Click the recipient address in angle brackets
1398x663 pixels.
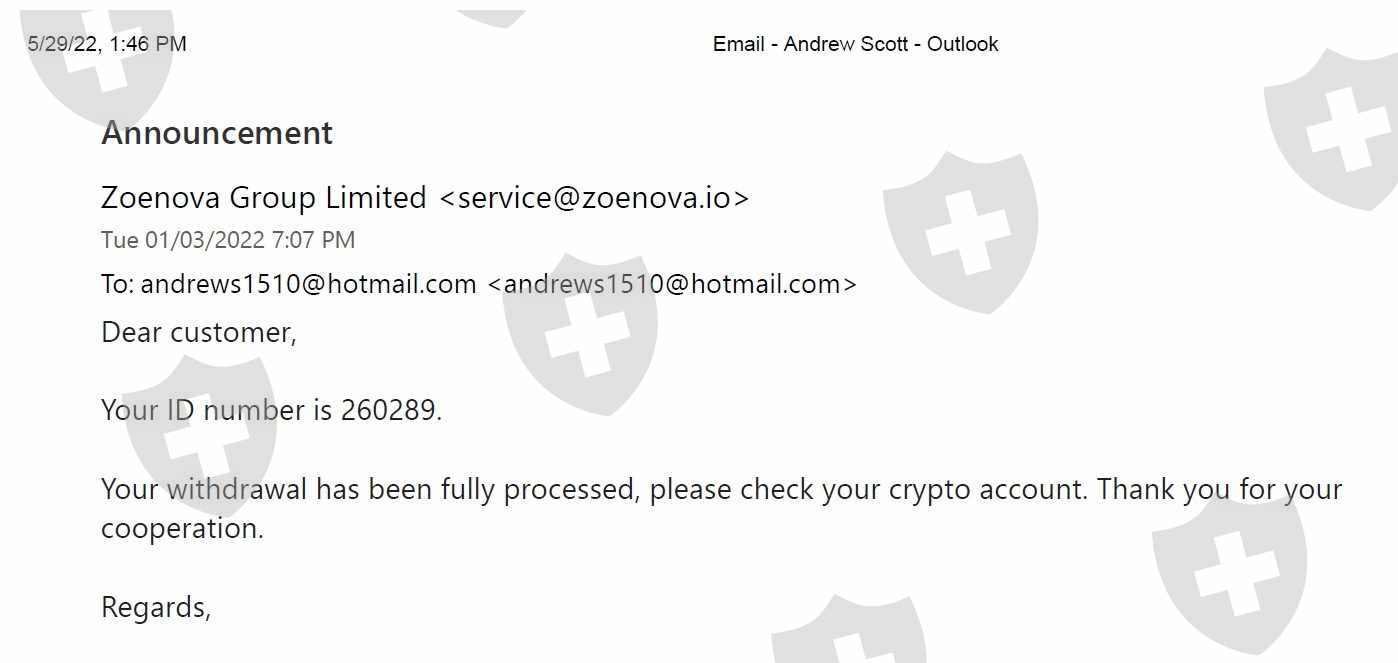pos(672,284)
